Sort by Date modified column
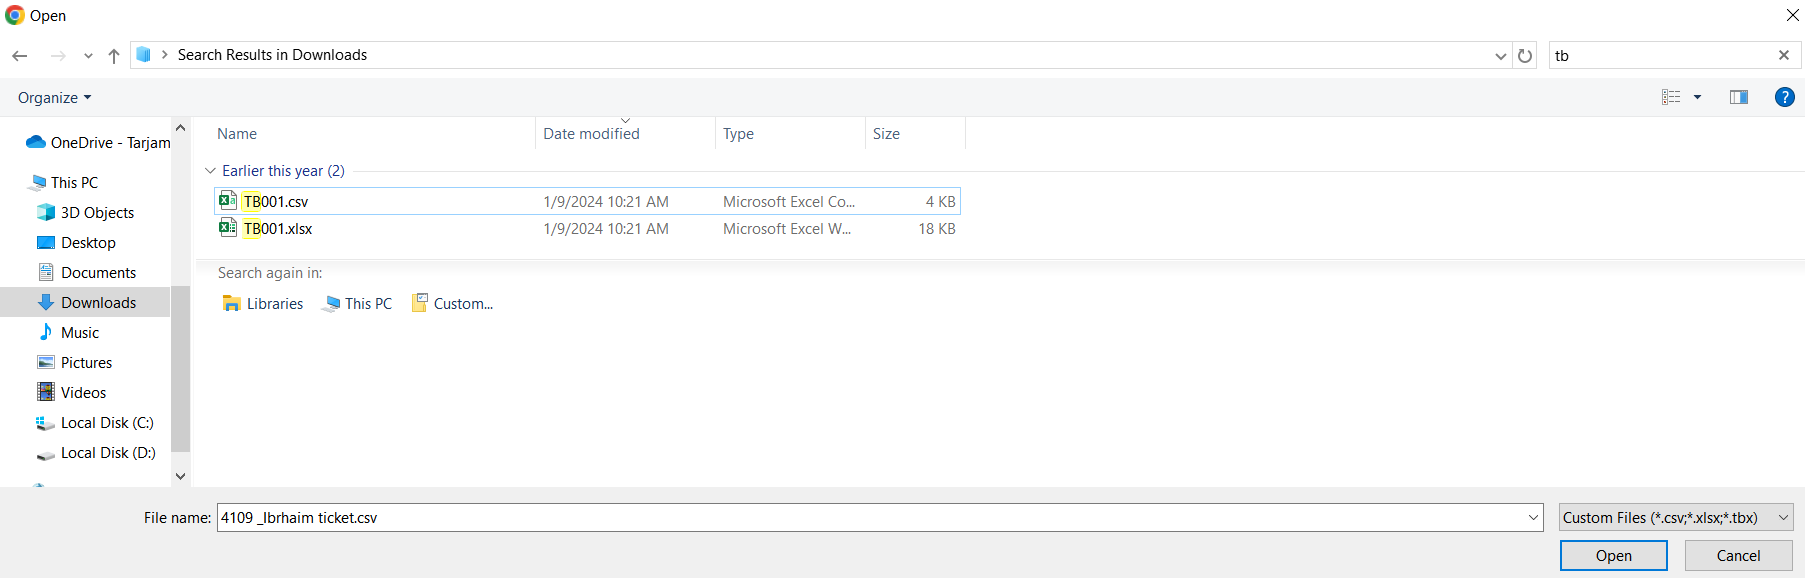1805x578 pixels. 591,133
